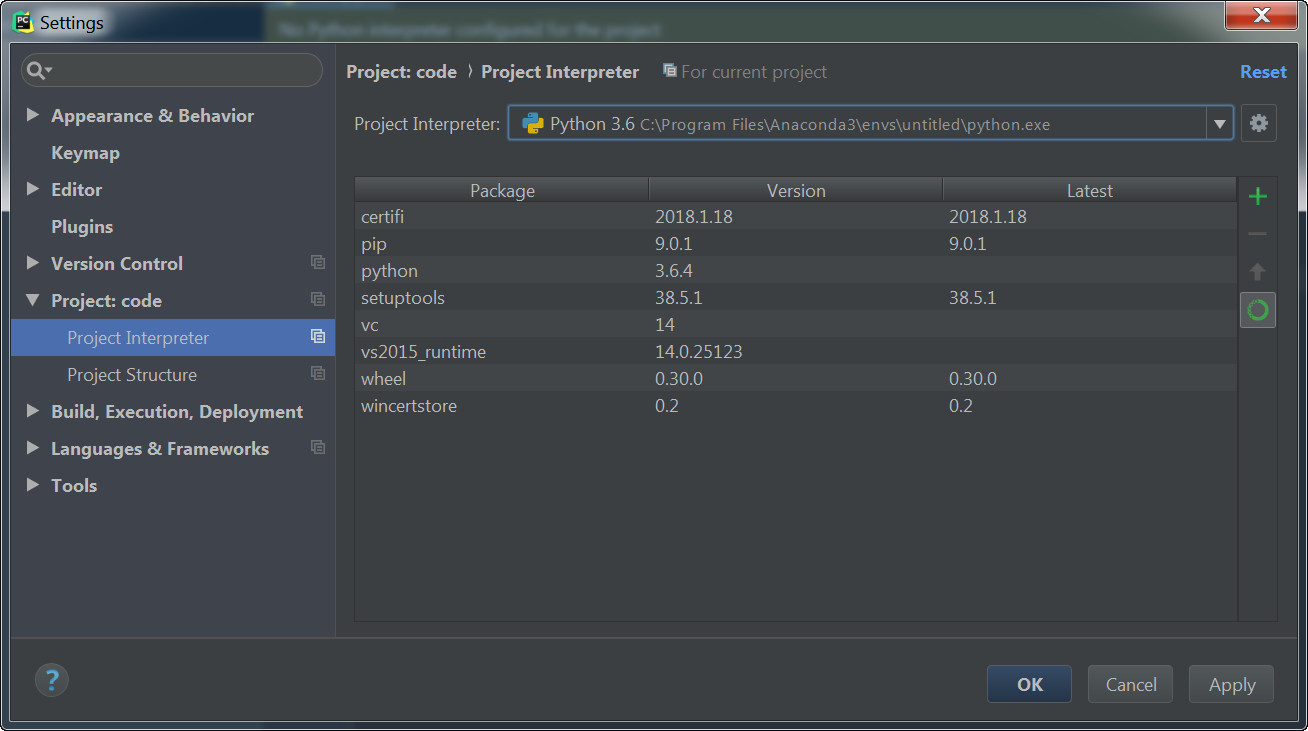Screen dimensions: 1308x731
Task: Select Project Interpreter in the sidebar
Action: 173,337
